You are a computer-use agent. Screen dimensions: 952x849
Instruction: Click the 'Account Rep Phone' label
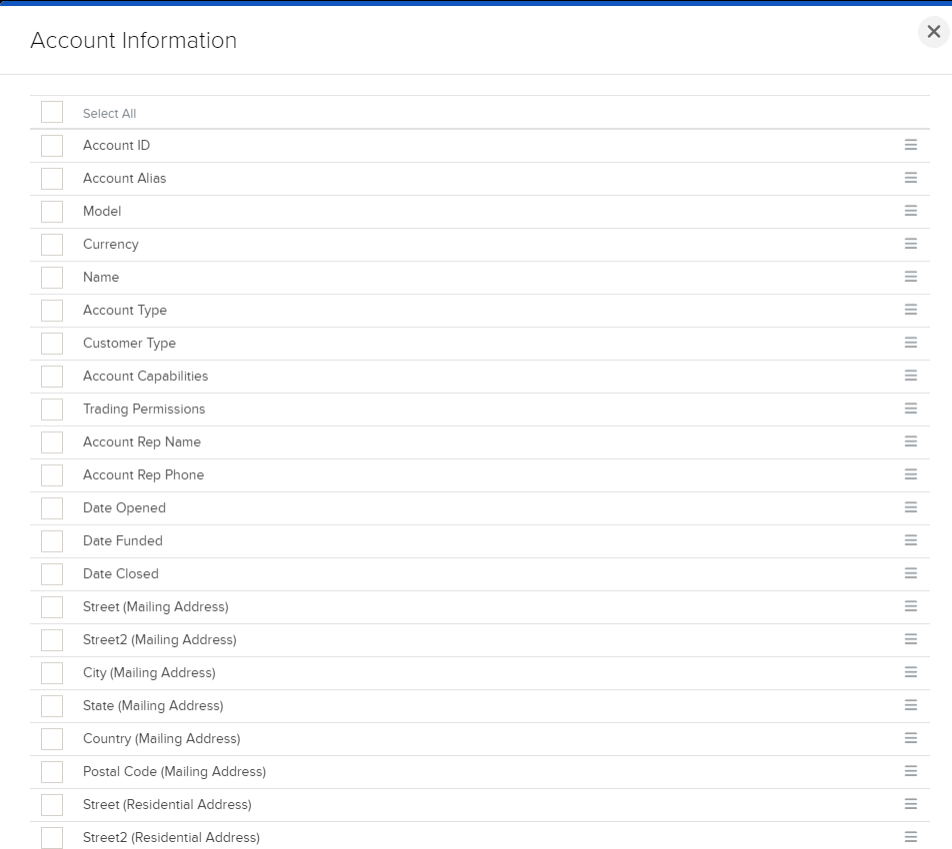[143, 475]
